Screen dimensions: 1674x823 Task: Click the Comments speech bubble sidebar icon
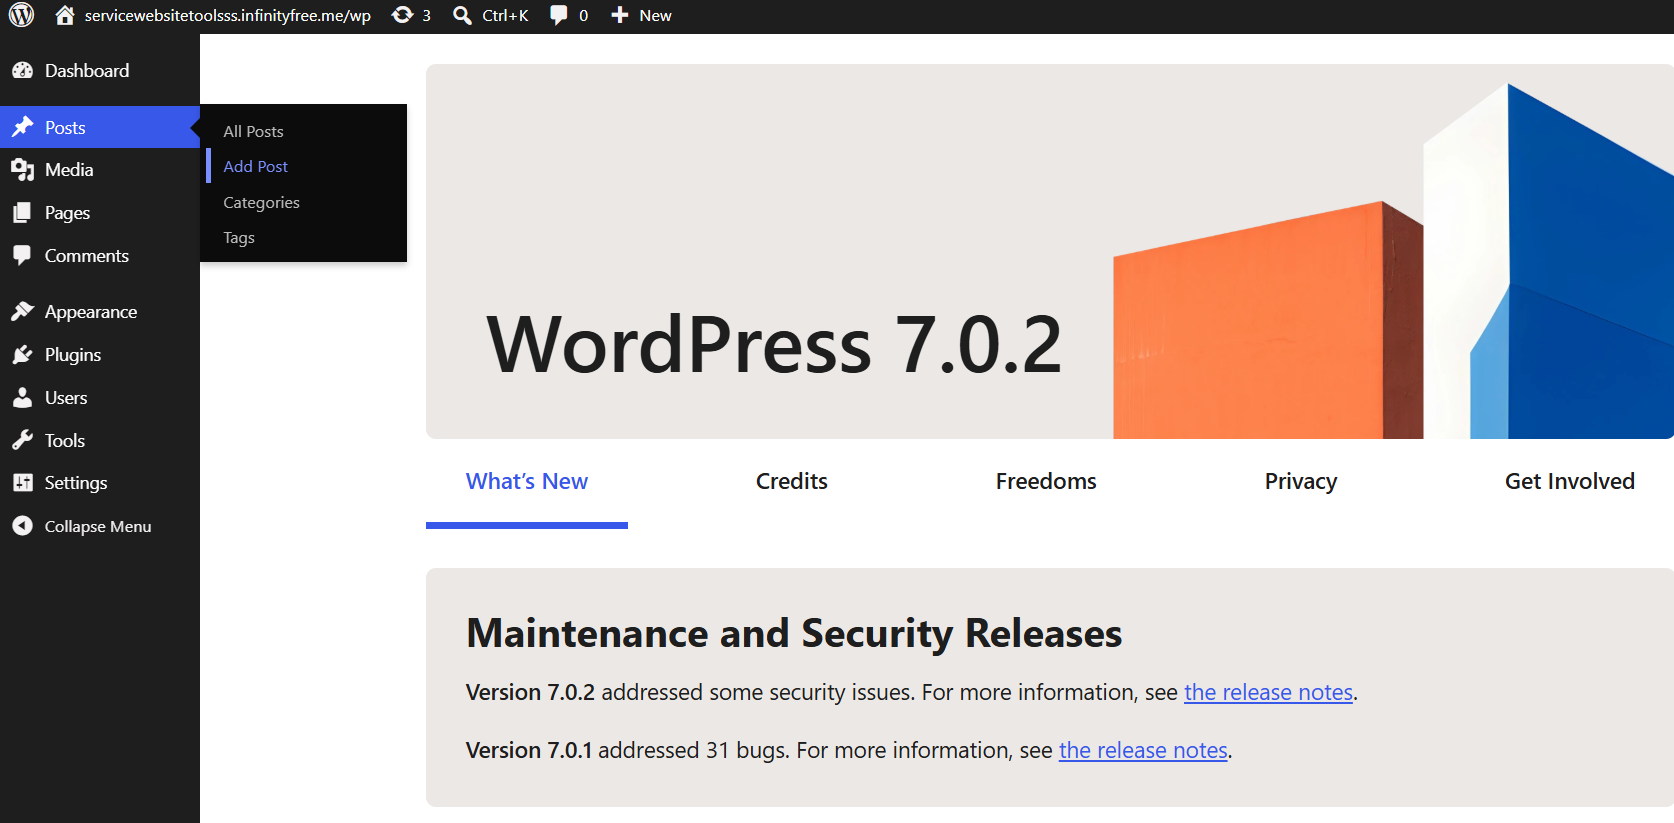coord(22,255)
